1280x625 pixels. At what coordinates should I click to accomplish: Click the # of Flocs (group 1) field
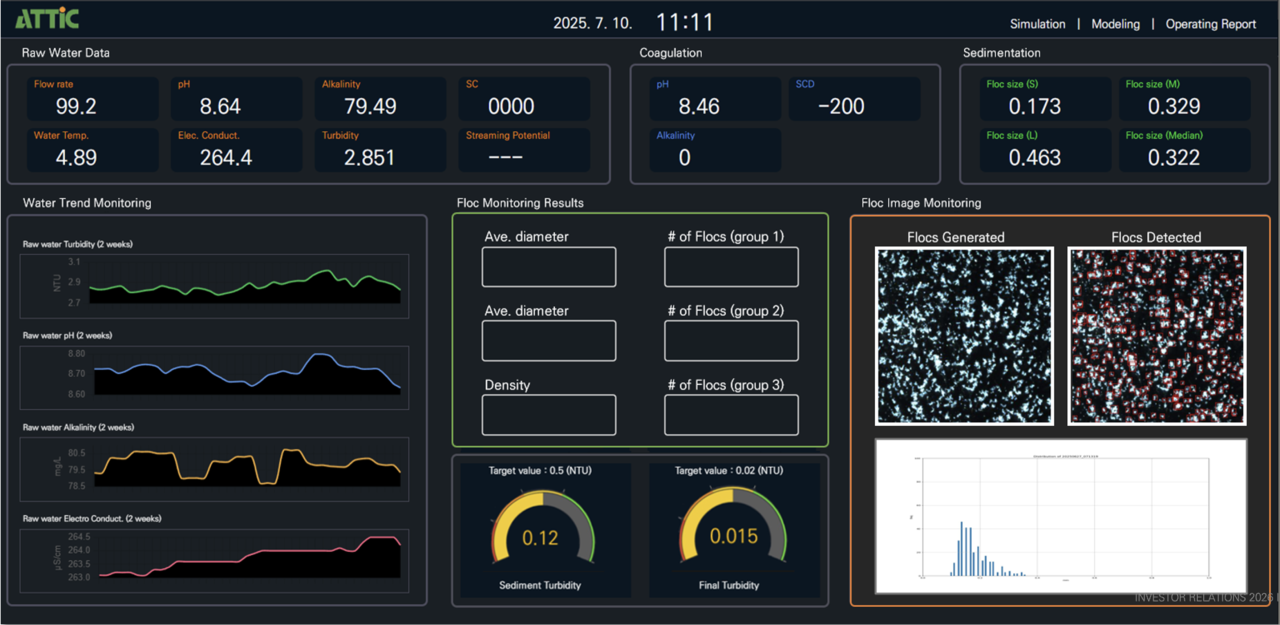(732, 267)
